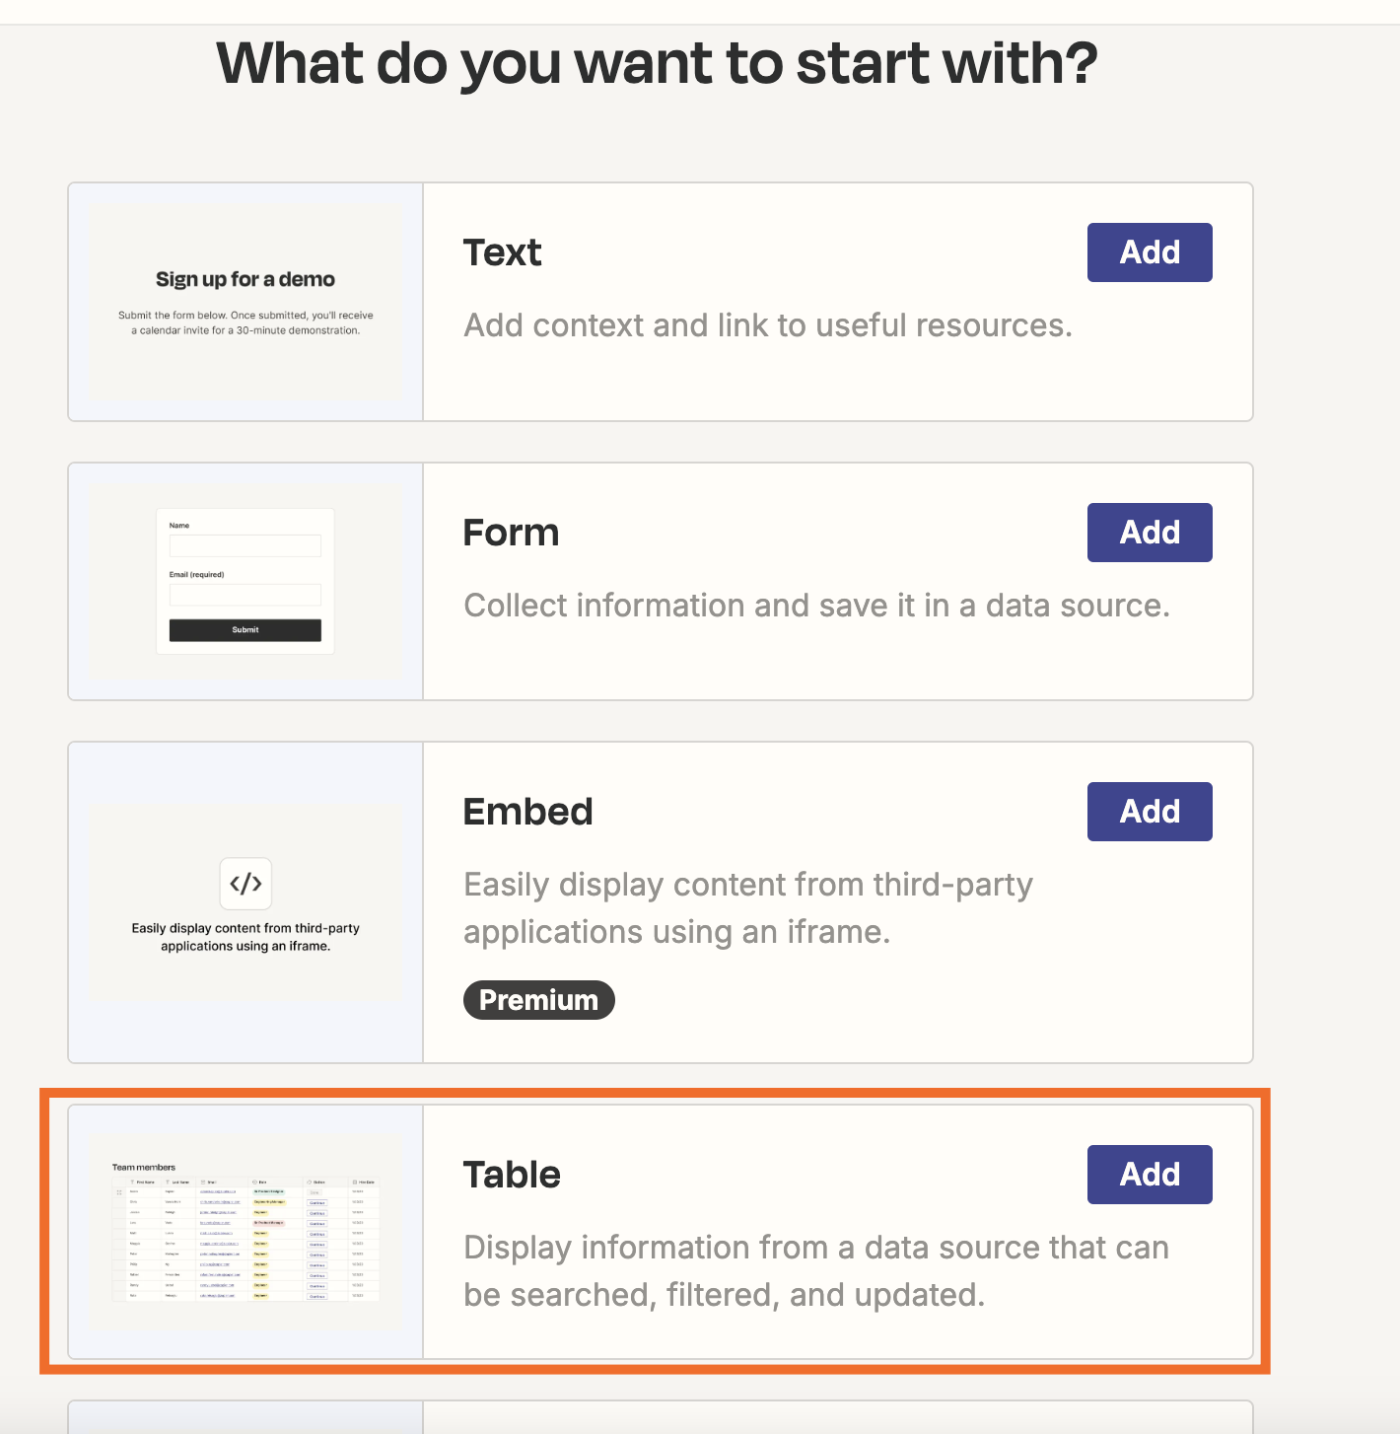Click the Submit button in the Form preview

tap(245, 630)
